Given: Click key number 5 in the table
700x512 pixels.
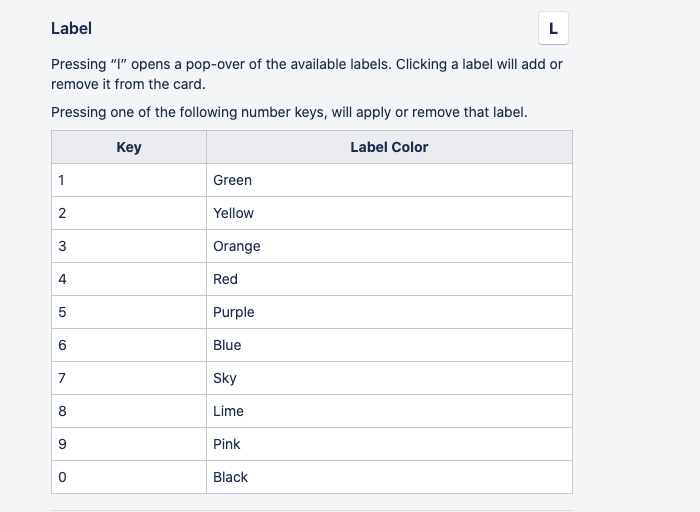Looking at the screenshot, I should 62,312.
